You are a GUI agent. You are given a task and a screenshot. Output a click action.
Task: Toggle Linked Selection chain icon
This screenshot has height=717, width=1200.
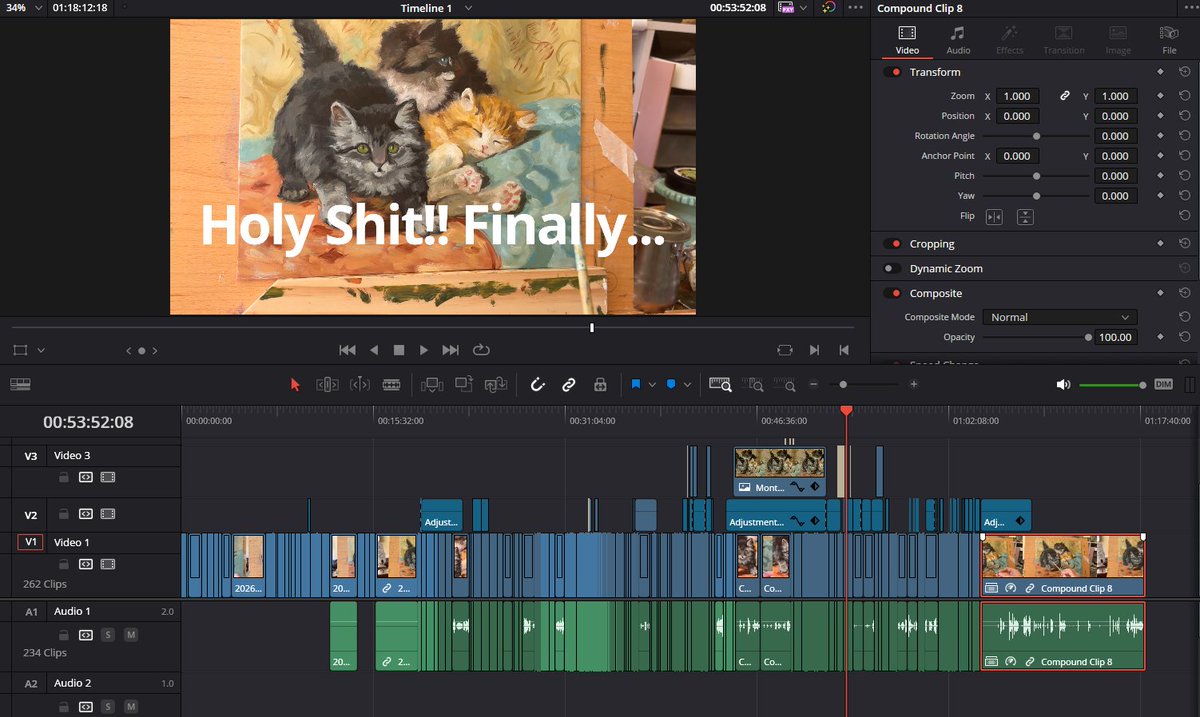pyautogui.click(x=568, y=384)
